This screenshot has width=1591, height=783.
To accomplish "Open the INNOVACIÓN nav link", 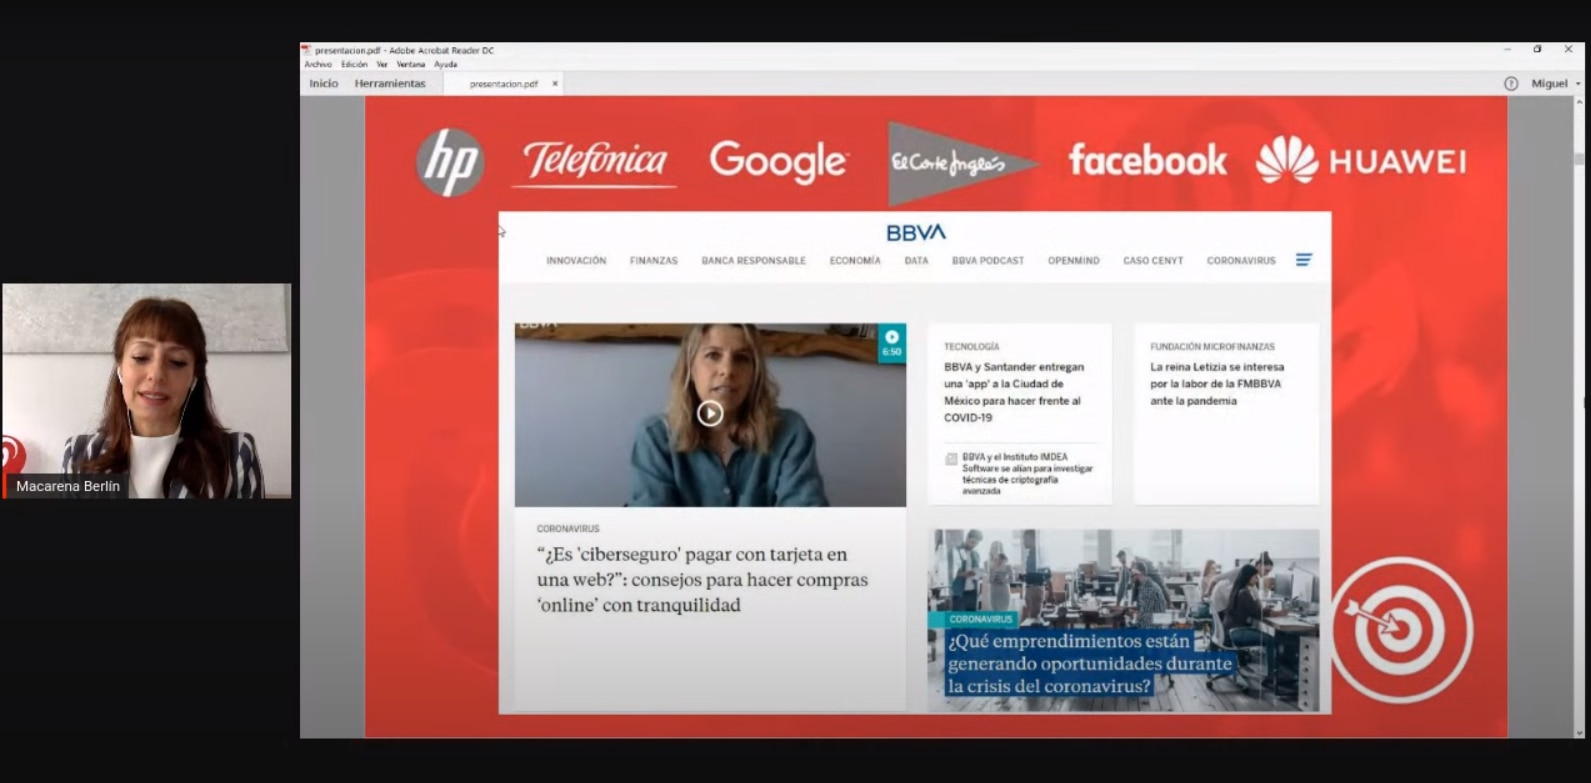I will tap(576, 261).
